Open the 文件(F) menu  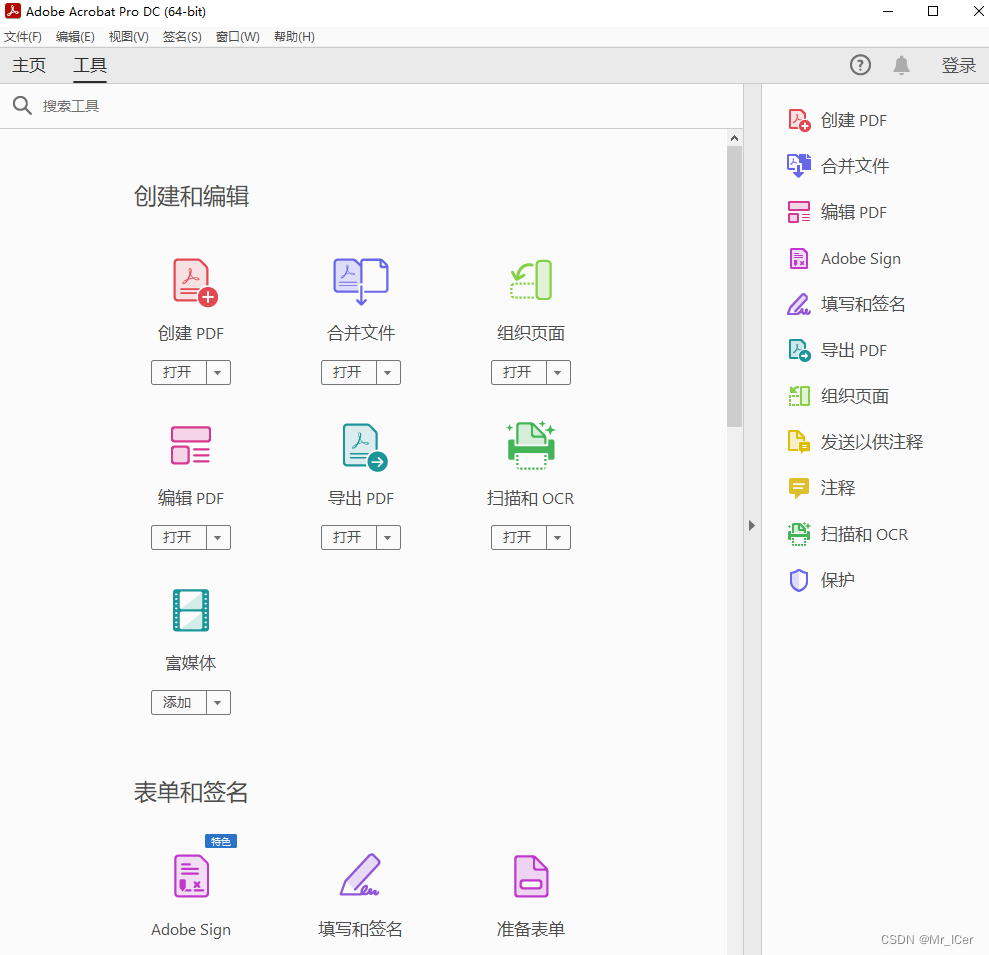coord(23,37)
